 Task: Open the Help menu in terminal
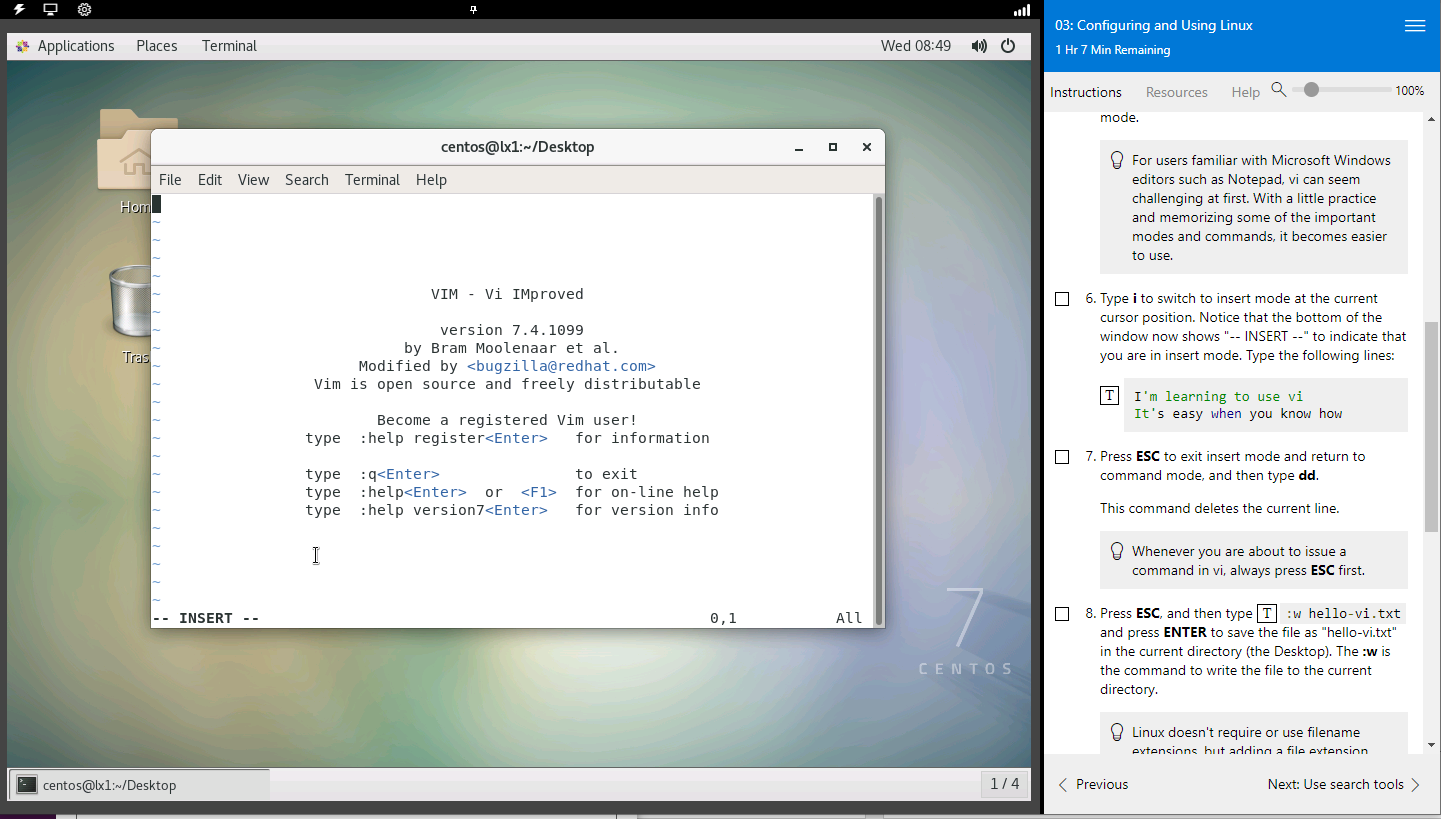coord(431,180)
